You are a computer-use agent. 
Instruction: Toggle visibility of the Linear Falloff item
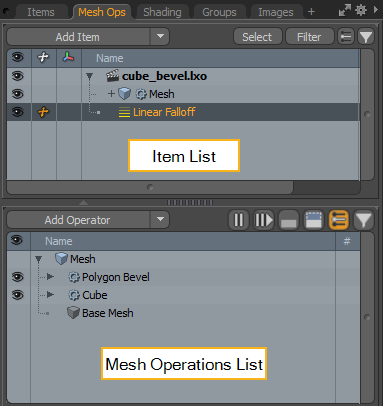(x=18, y=112)
